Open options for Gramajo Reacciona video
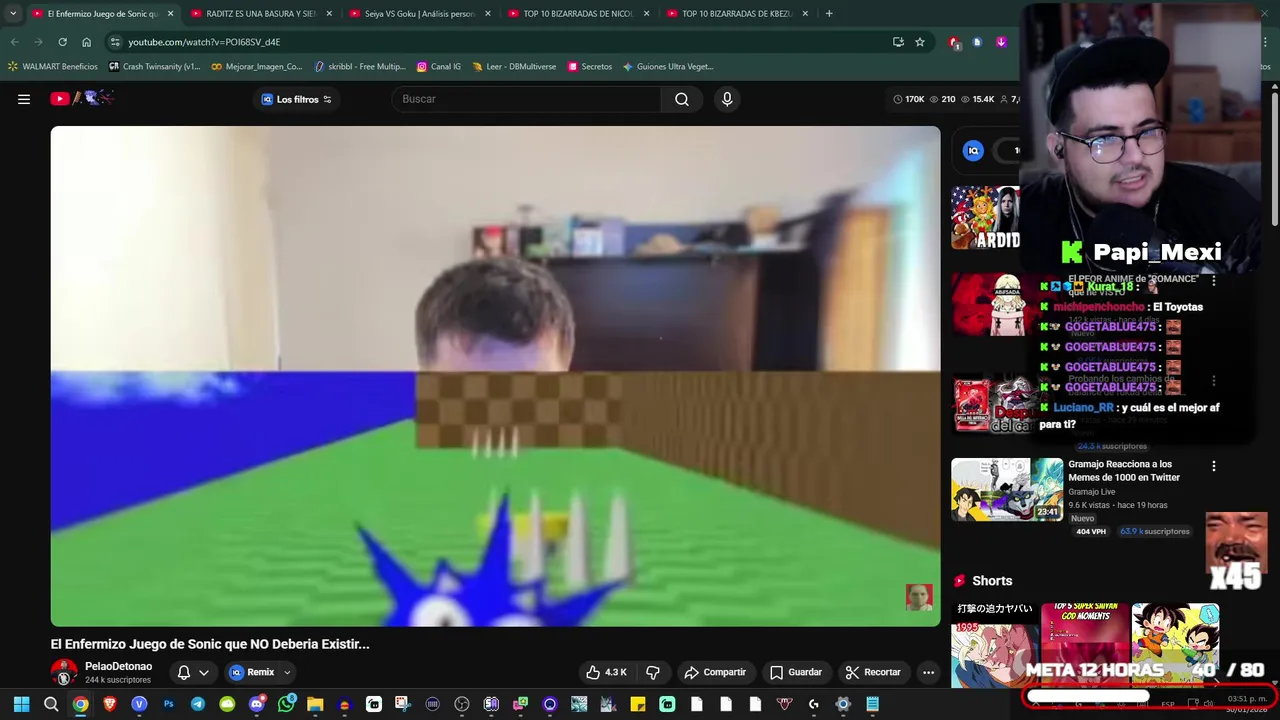Viewport: 1280px width, 720px height. click(x=1214, y=466)
